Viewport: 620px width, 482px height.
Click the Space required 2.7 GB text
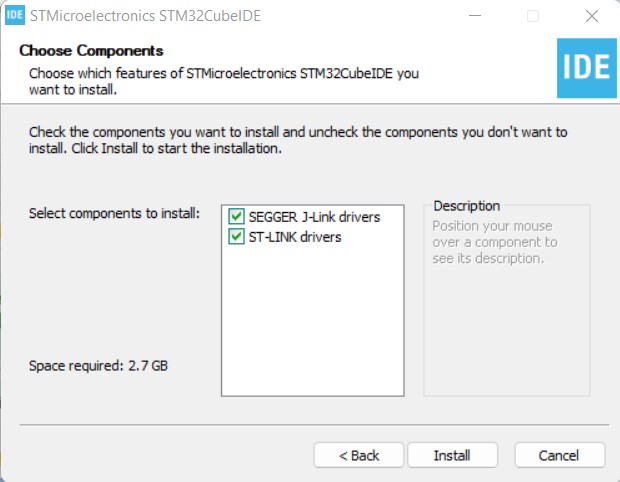[98, 366]
